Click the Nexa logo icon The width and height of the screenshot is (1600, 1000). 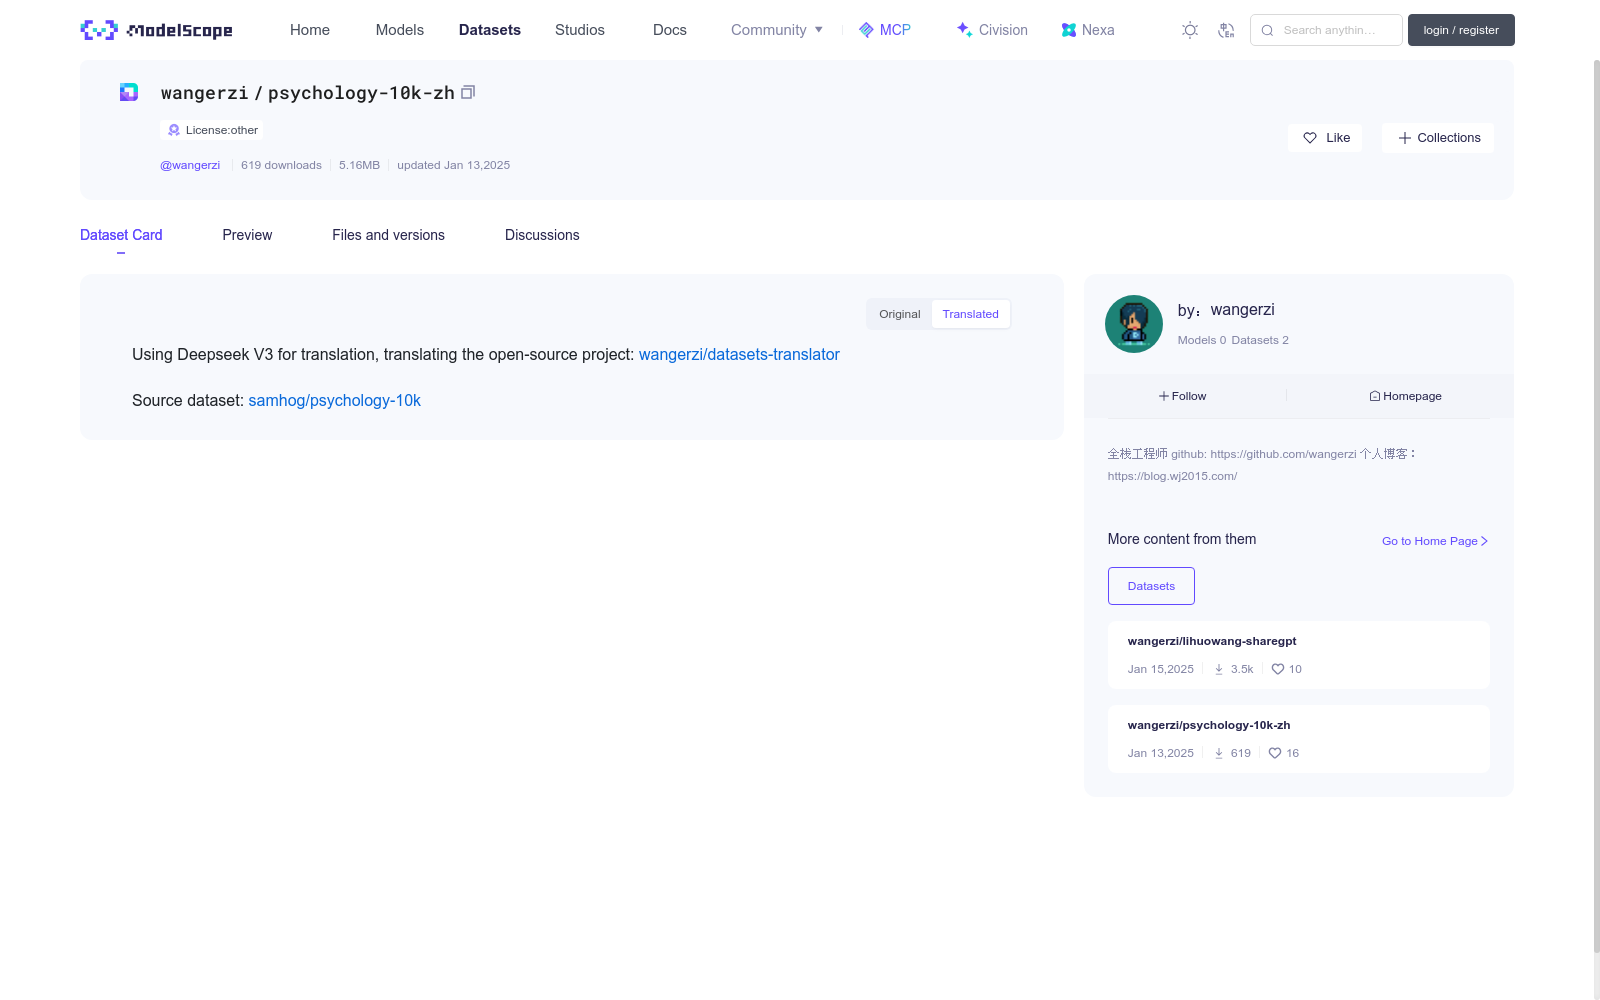click(1069, 30)
